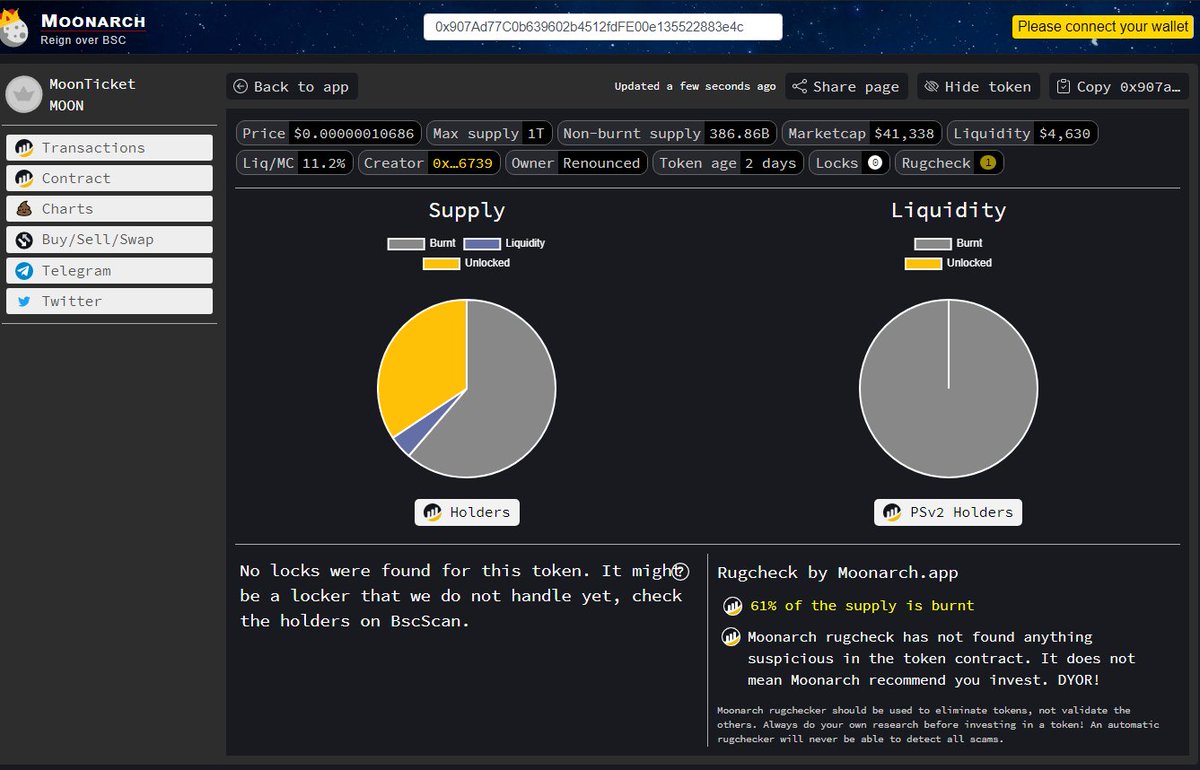Click the token address search field

click(x=603, y=27)
